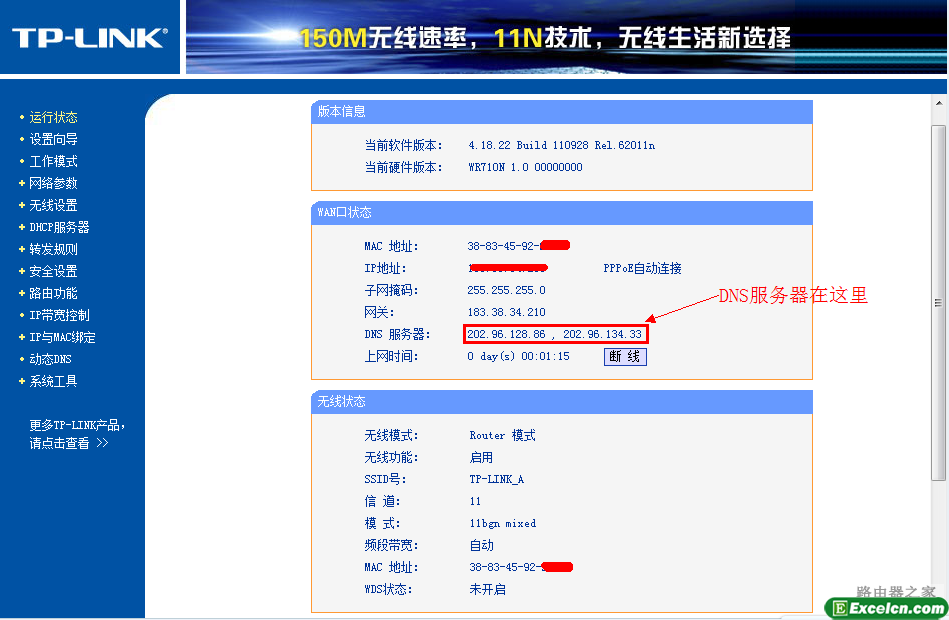The height and width of the screenshot is (620, 949).
Task: Expand the 系统工具 menu
Action: [53, 381]
